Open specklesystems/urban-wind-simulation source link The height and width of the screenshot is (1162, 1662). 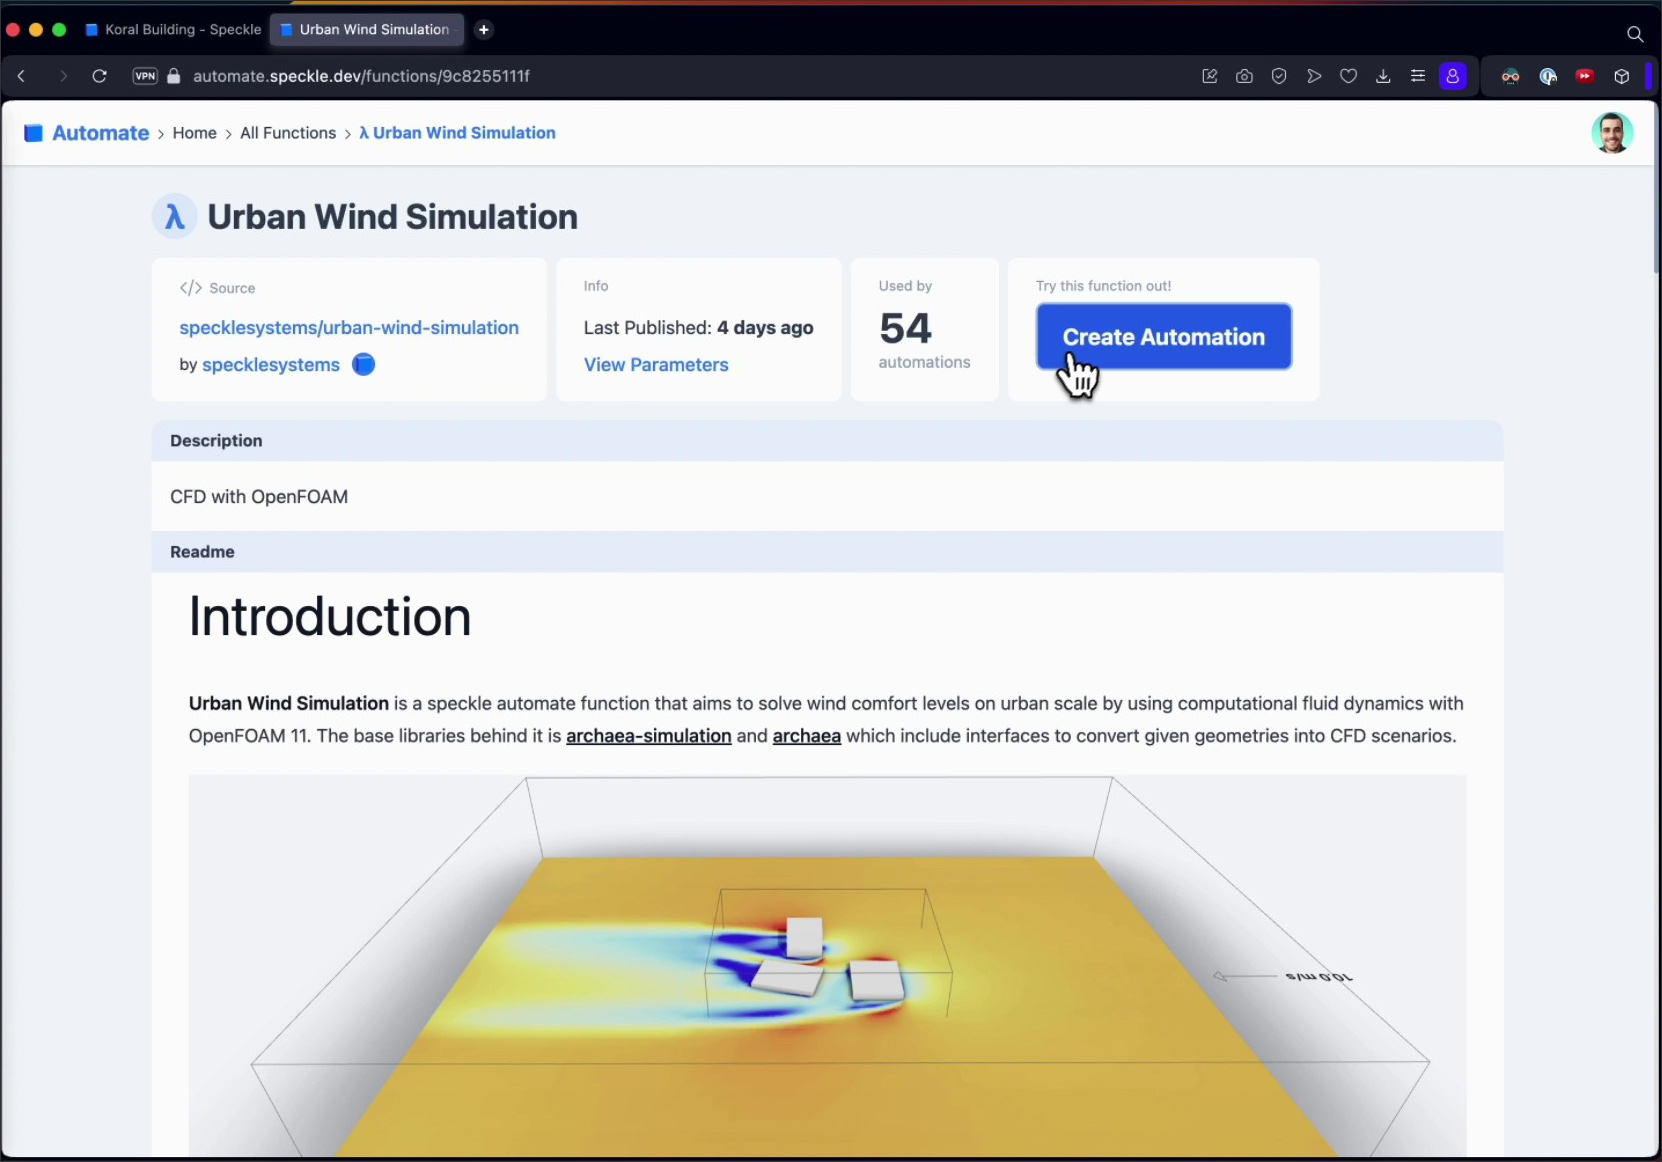349,328
